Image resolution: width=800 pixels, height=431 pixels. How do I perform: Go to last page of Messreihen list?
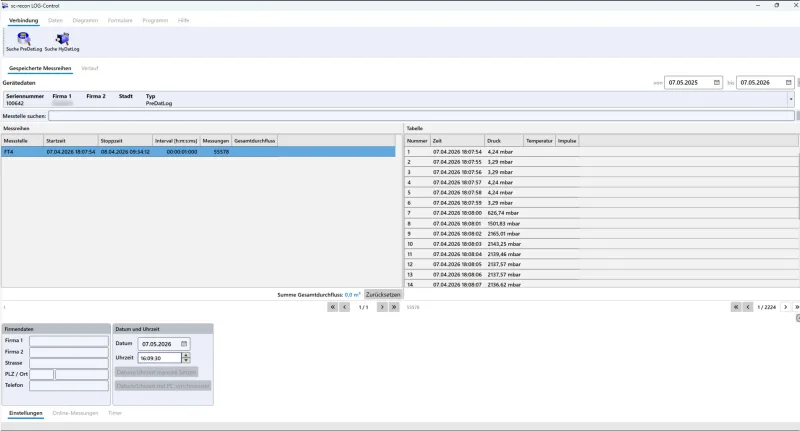click(394, 307)
